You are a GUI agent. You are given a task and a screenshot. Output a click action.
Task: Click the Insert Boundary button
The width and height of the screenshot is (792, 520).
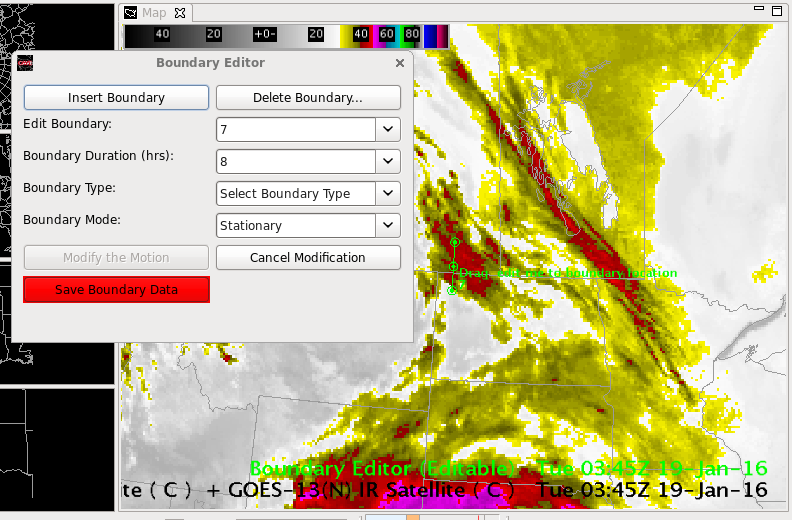click(x=116, y=98)
